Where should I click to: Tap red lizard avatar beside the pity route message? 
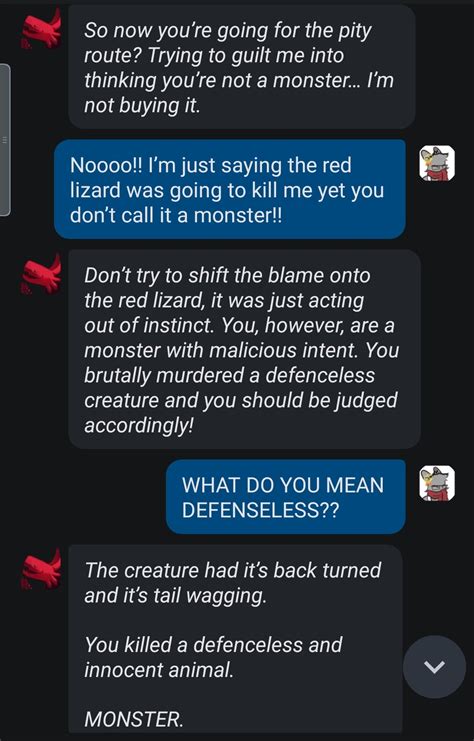coord(42,29)
